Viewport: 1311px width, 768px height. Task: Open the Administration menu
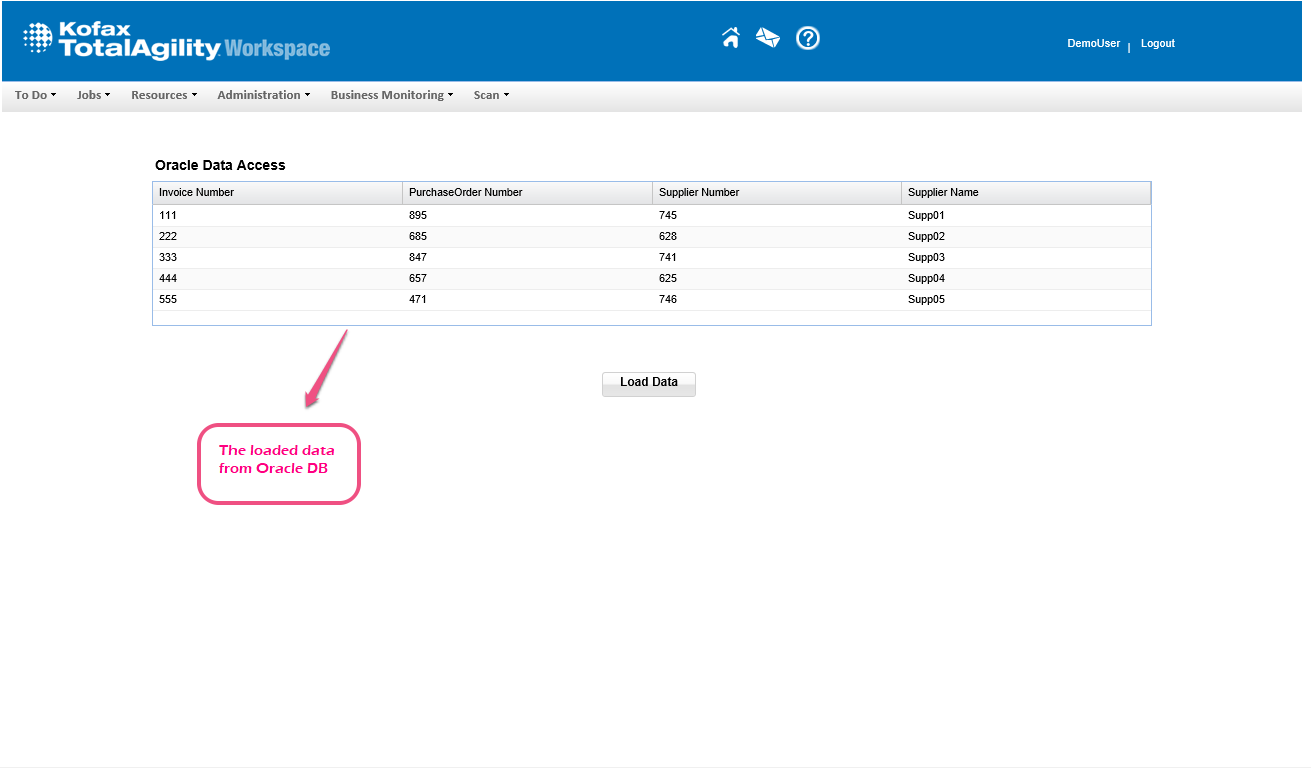click(x=263, y=95)
